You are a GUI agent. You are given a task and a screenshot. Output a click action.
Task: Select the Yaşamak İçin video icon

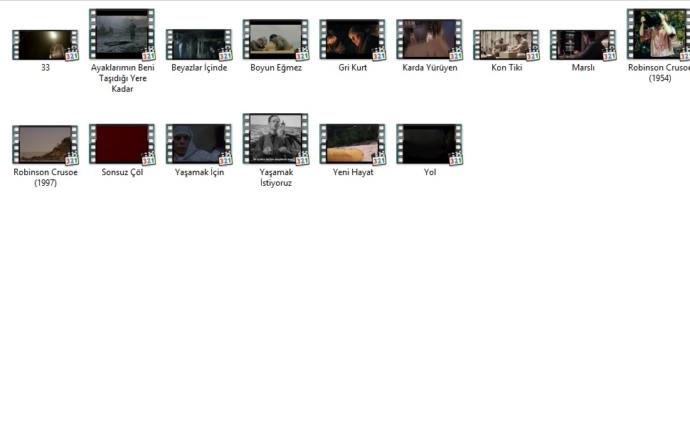pos(199,144)
